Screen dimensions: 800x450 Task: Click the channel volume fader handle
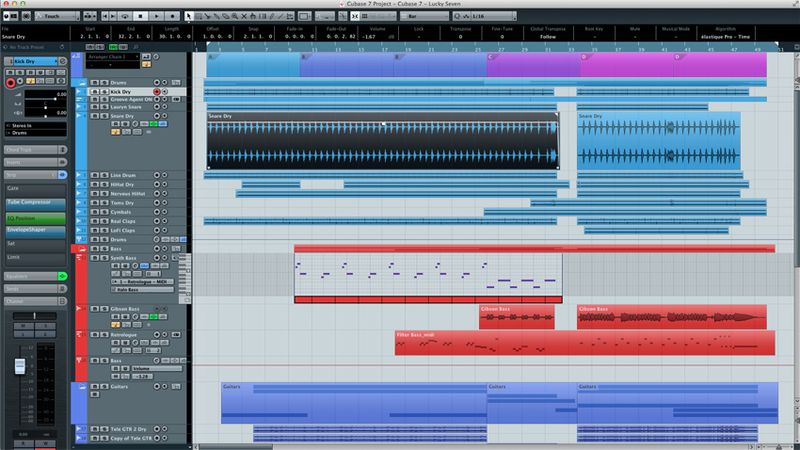20,366
